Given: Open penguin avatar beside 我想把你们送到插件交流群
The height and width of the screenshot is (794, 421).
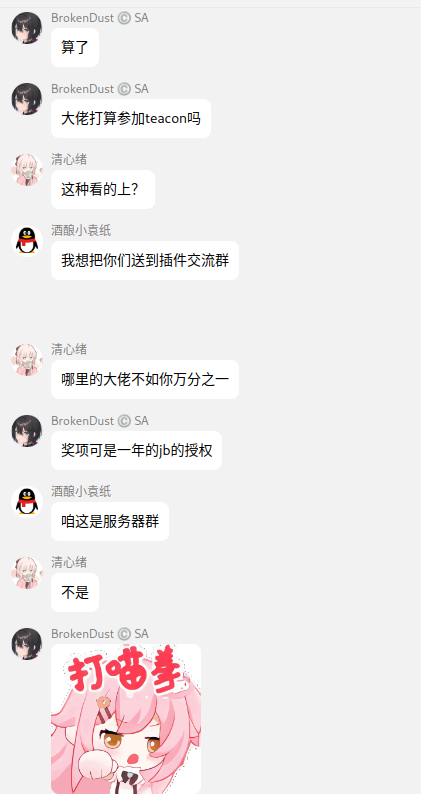Looking at the screenshot, I should click(x=27, y=241).
